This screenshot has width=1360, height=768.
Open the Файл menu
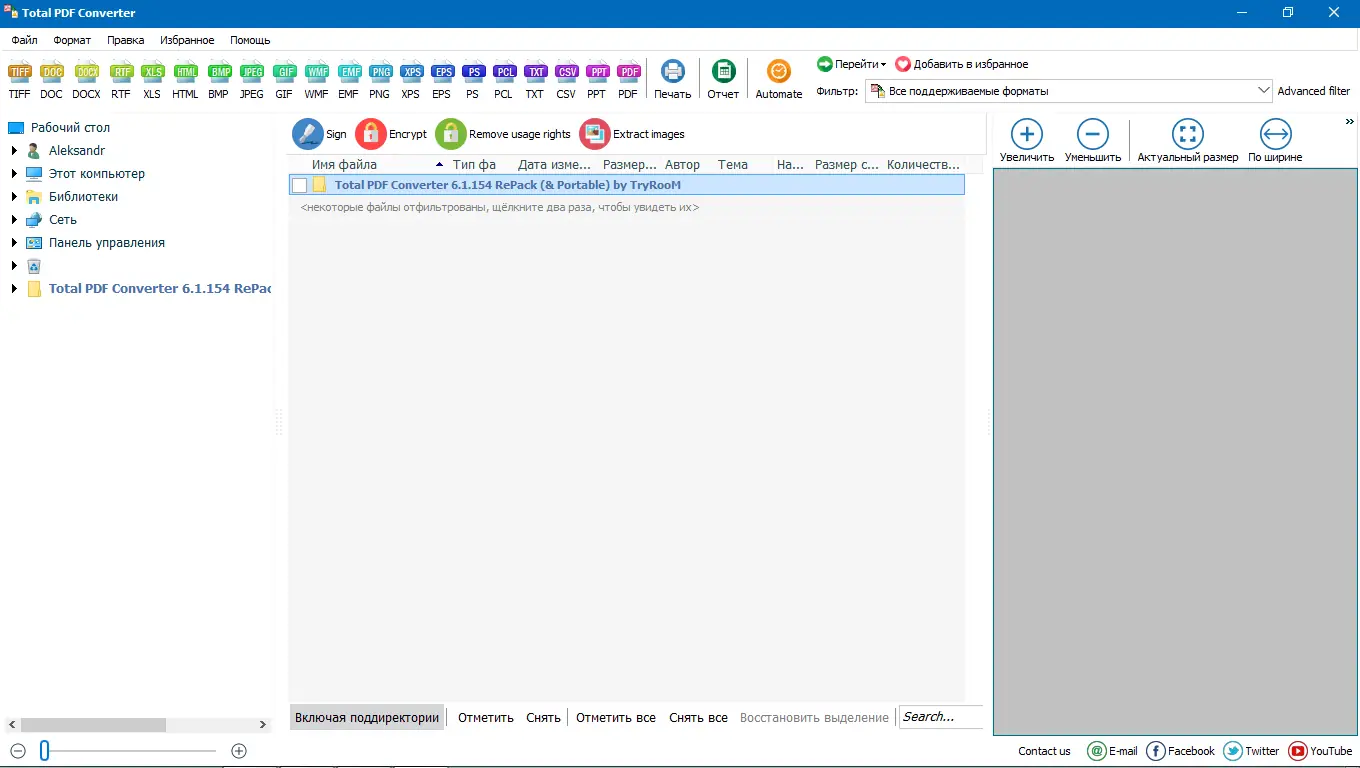click(x=24, y=40)
